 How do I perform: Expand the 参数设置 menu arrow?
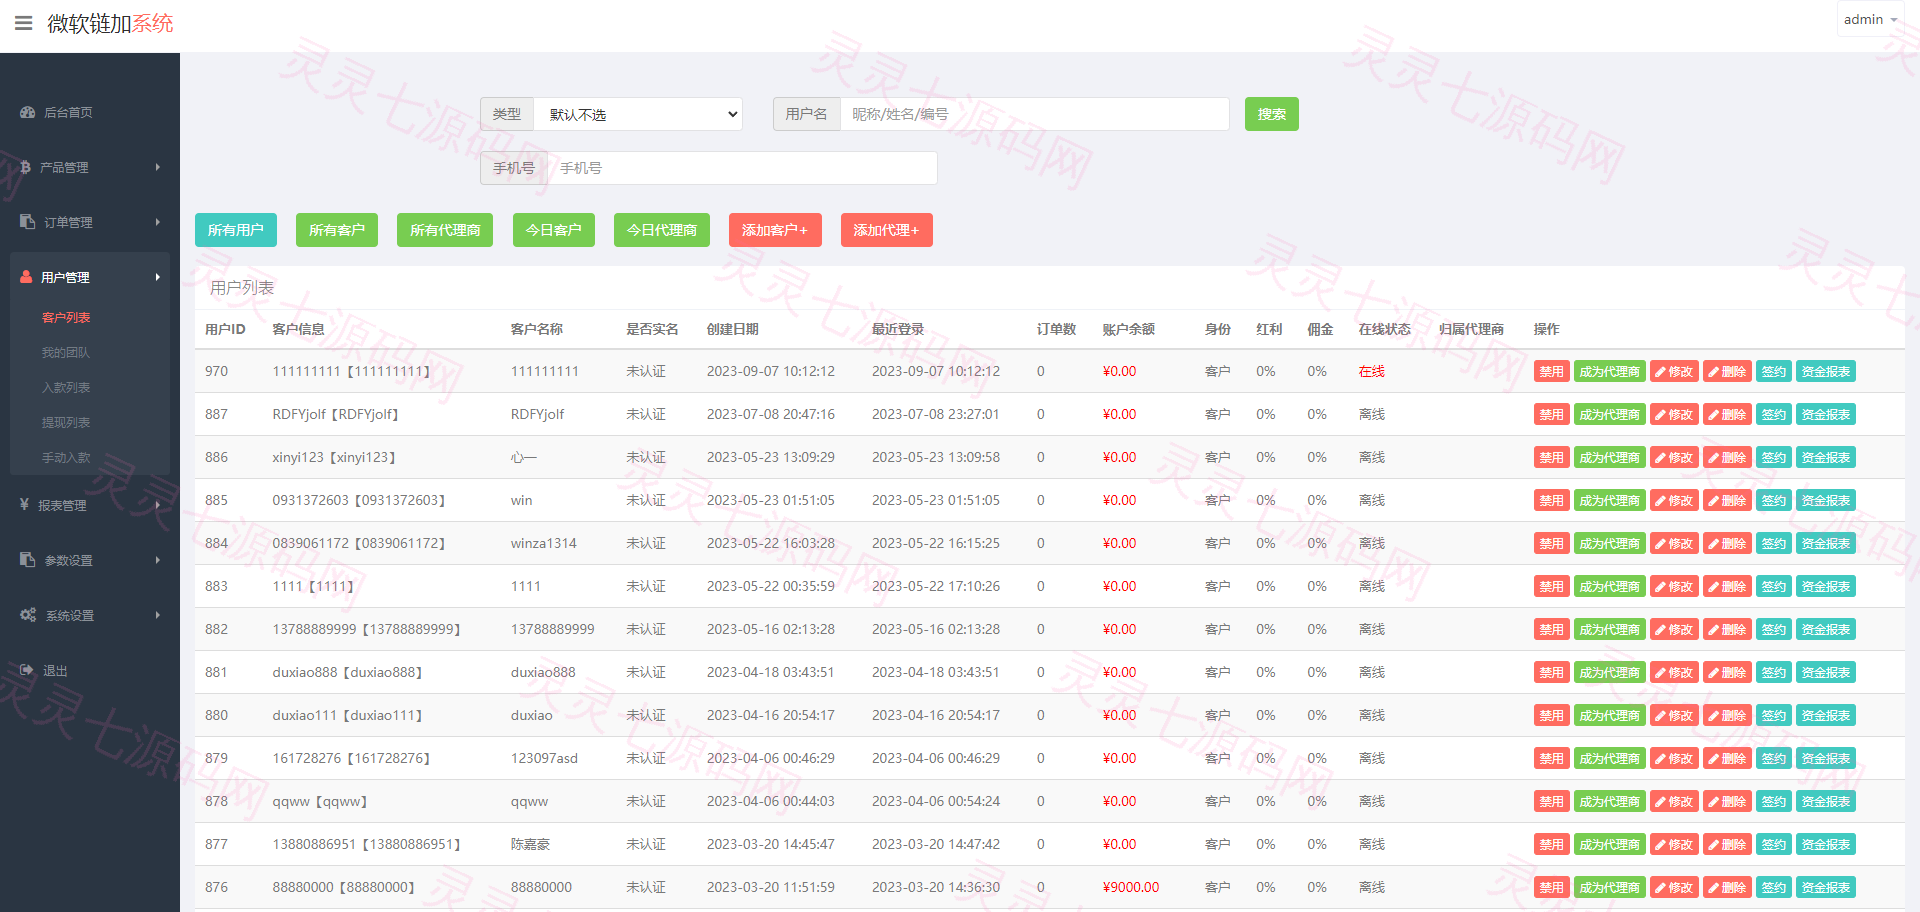pyautogui.click(x=158, y=560)
